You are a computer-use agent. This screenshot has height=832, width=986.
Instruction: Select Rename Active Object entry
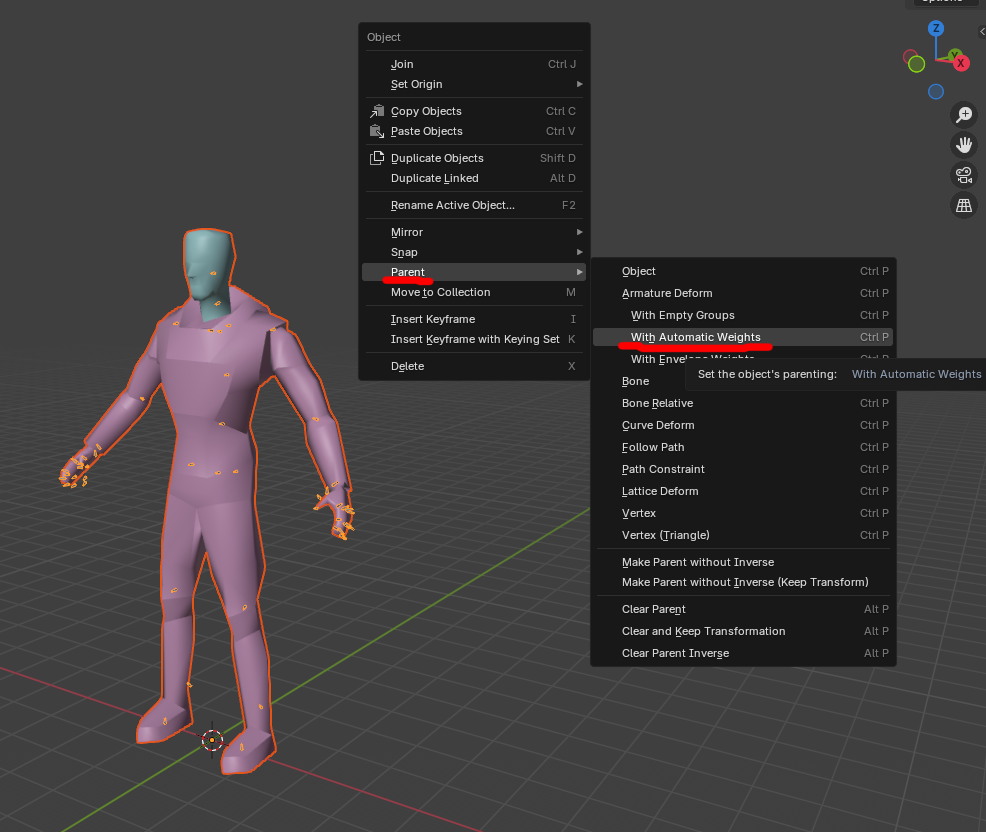tap(474, 206)
